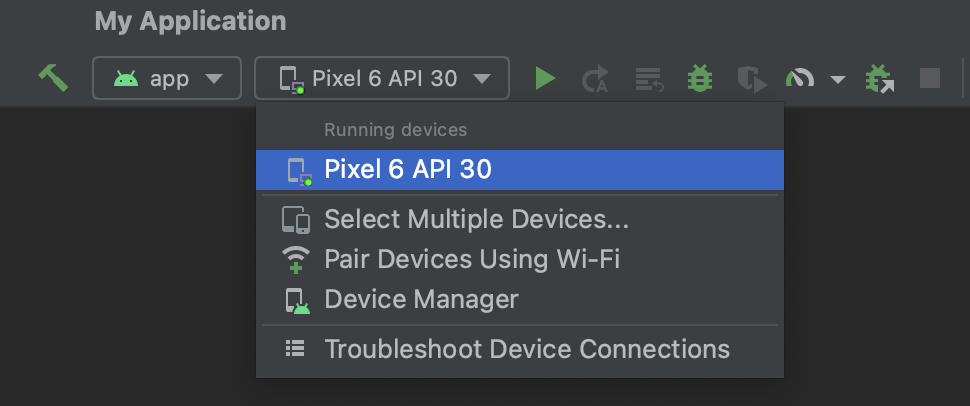Image resolution: width=970 pixels, height=406 pixels.
Task: Click the Wi-Fi pairing icon
Action: [x=295, y=259]
